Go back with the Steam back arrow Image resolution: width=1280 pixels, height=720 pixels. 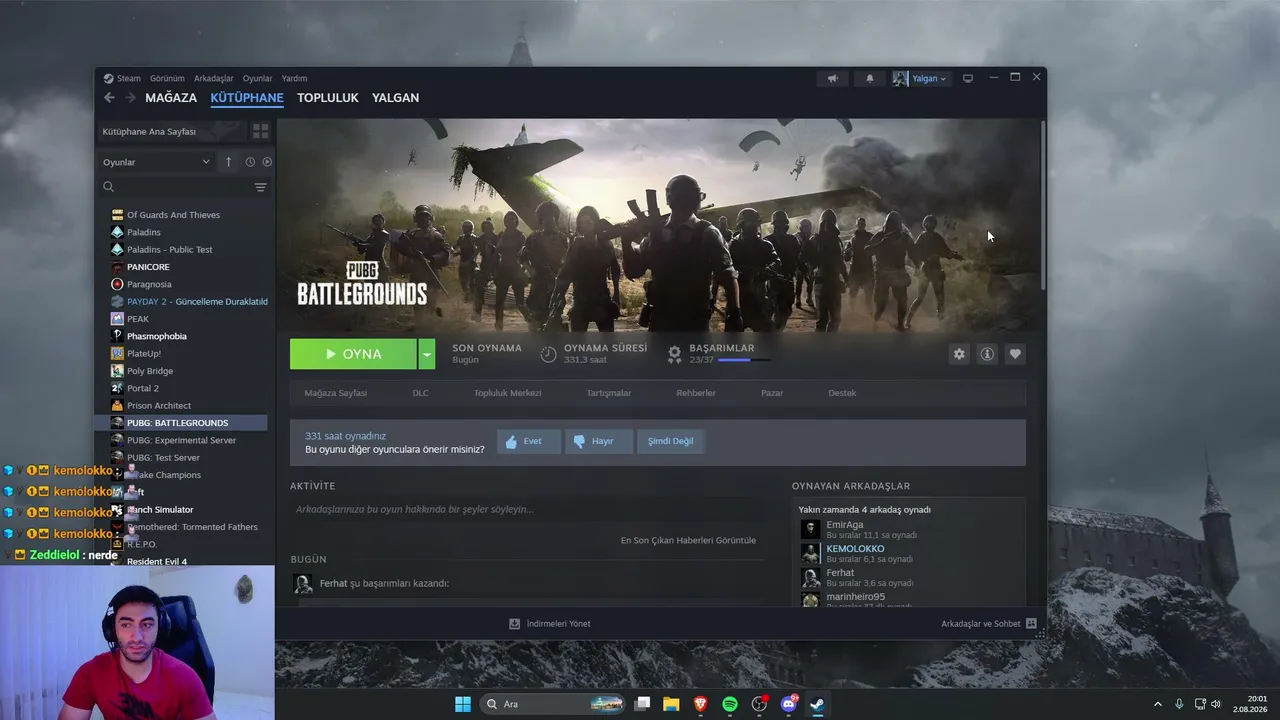pos(109,98)
